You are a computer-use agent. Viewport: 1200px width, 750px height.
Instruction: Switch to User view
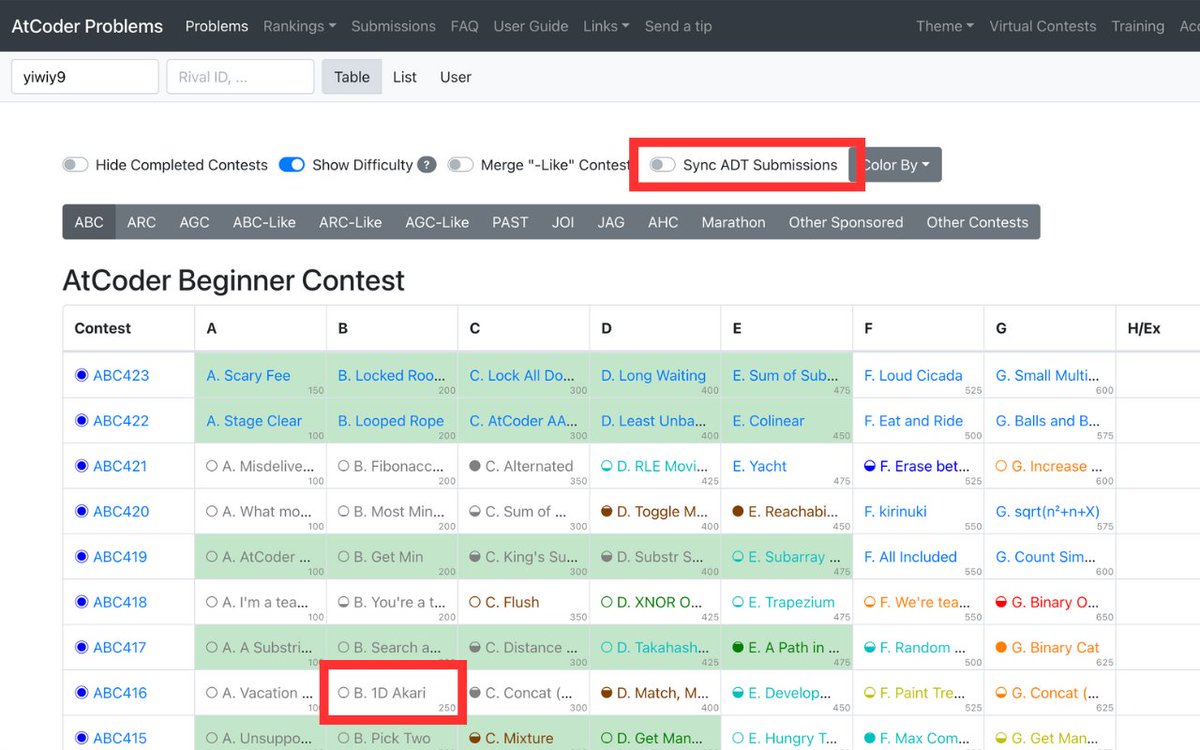tap(456, 77)
